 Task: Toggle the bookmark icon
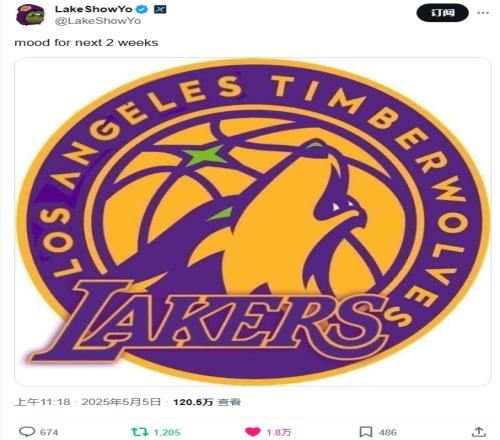tap(366, 432)
